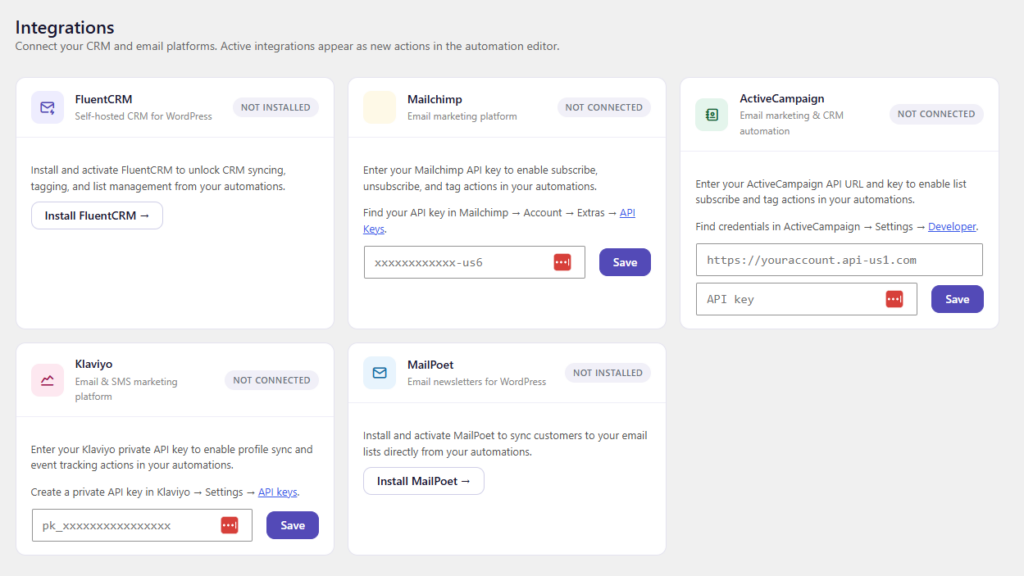Save the Mailchimp API key
The image size is (1024, 576).
coord(625,263)
